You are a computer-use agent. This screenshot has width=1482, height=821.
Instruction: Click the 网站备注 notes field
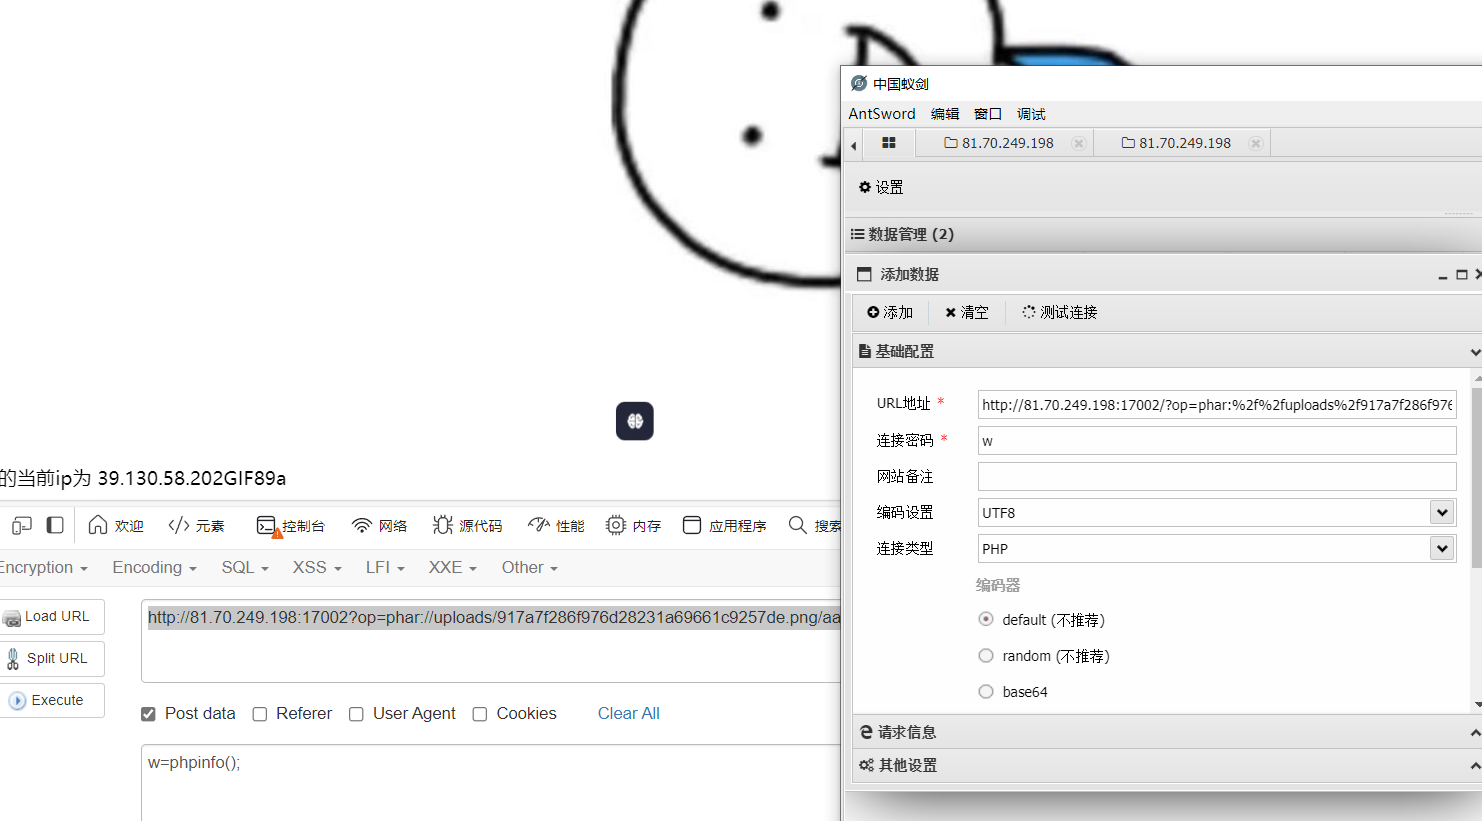pyautogui.click(x=1217, y=476)
